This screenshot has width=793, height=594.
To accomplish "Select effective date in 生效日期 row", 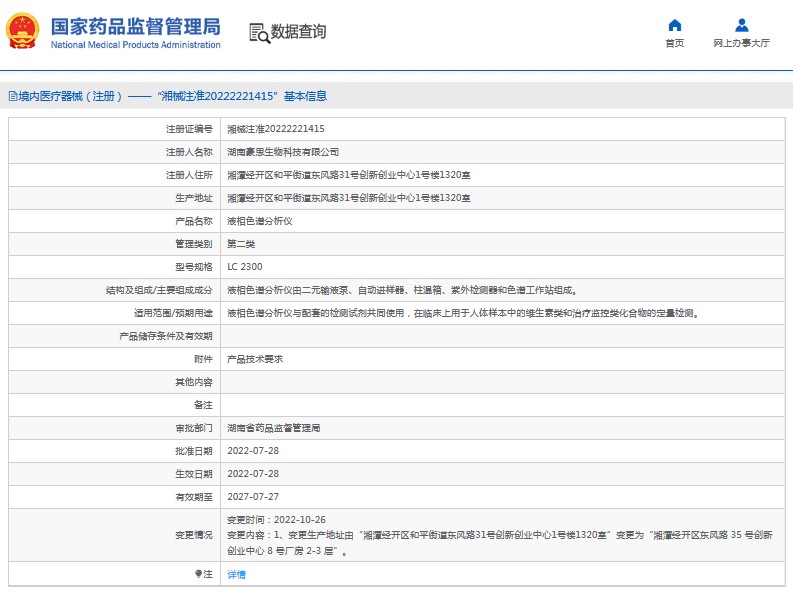I will coord(253,474).
